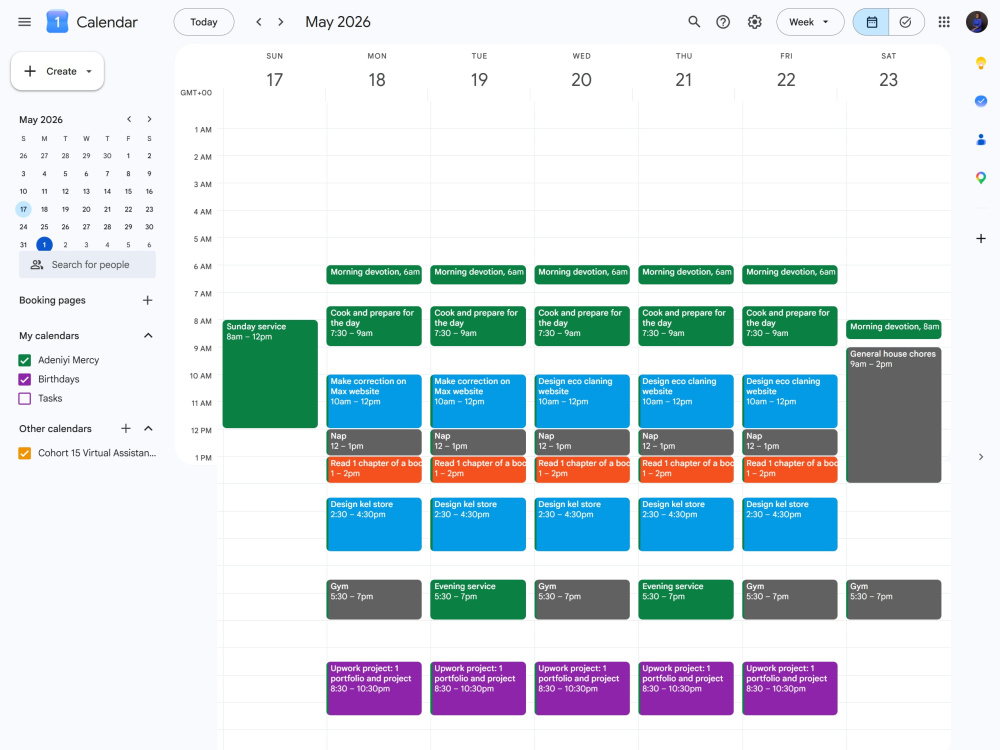This screenshot has height=750, width=1000.
Task: Open Thursday's Nap event
Action: (686, 441)
